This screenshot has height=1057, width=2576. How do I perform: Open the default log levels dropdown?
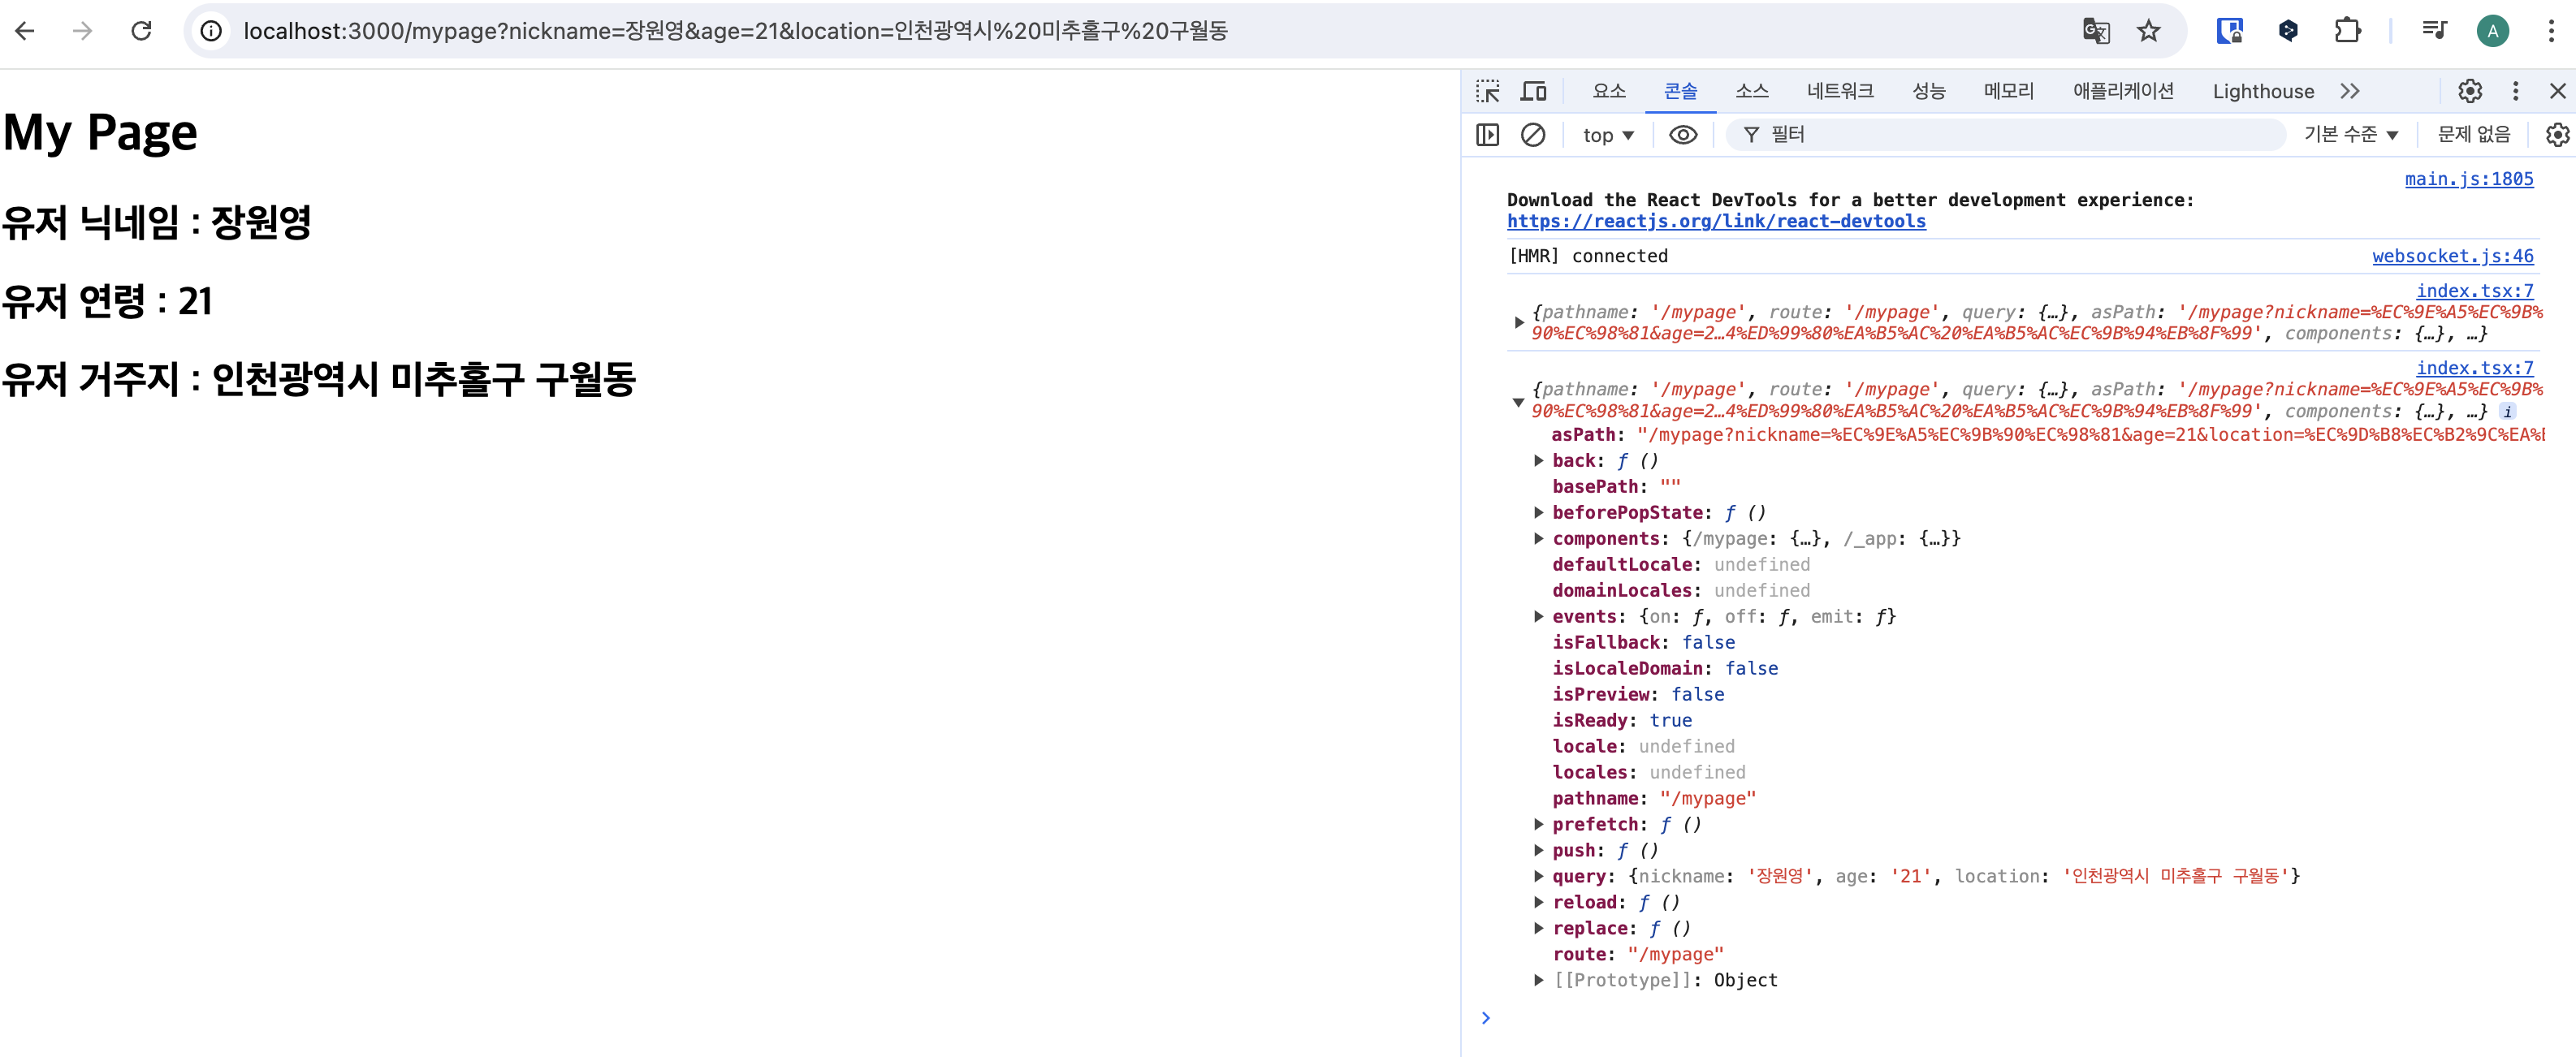(2350, 134)
